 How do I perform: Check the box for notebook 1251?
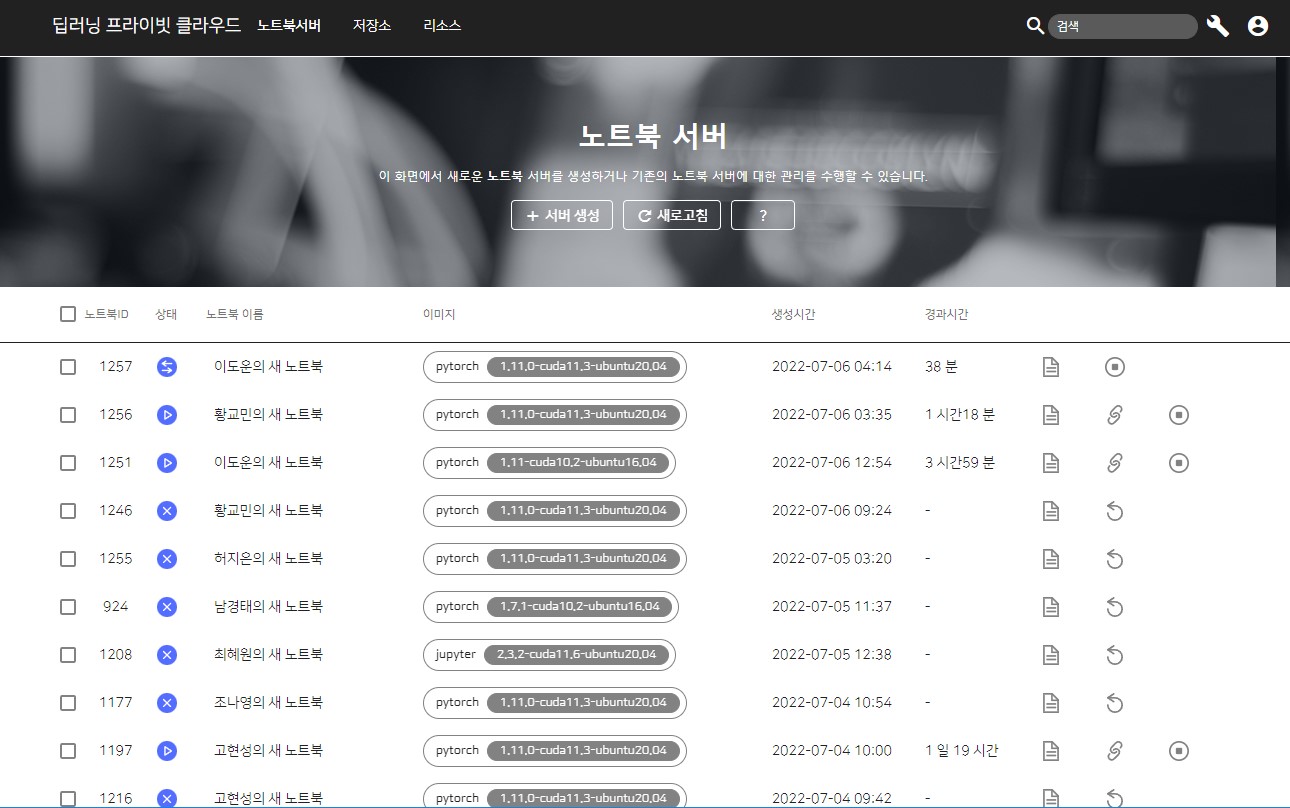(68, 463)
